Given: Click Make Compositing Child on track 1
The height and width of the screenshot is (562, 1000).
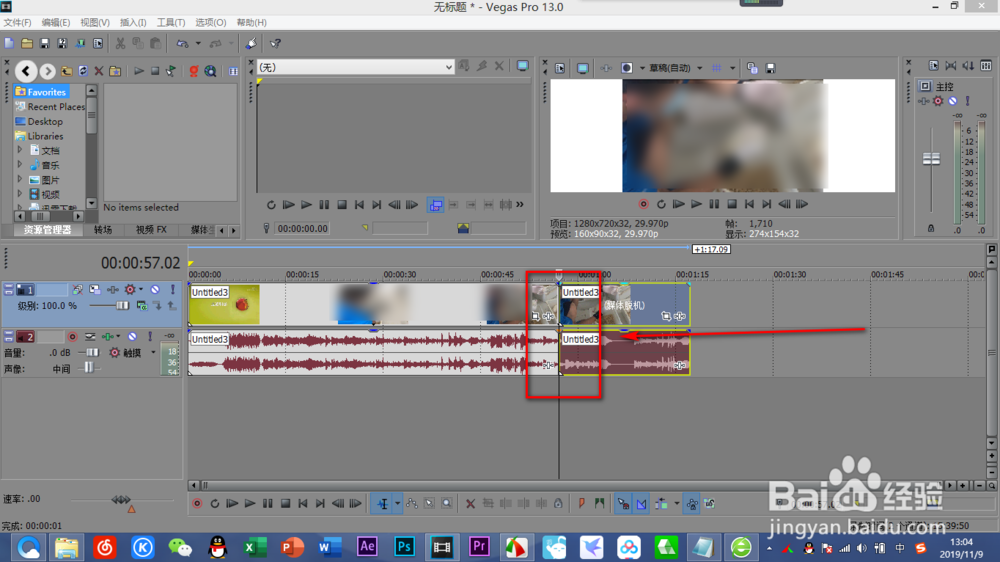Looking at the screenshot, I should point(157,306).
